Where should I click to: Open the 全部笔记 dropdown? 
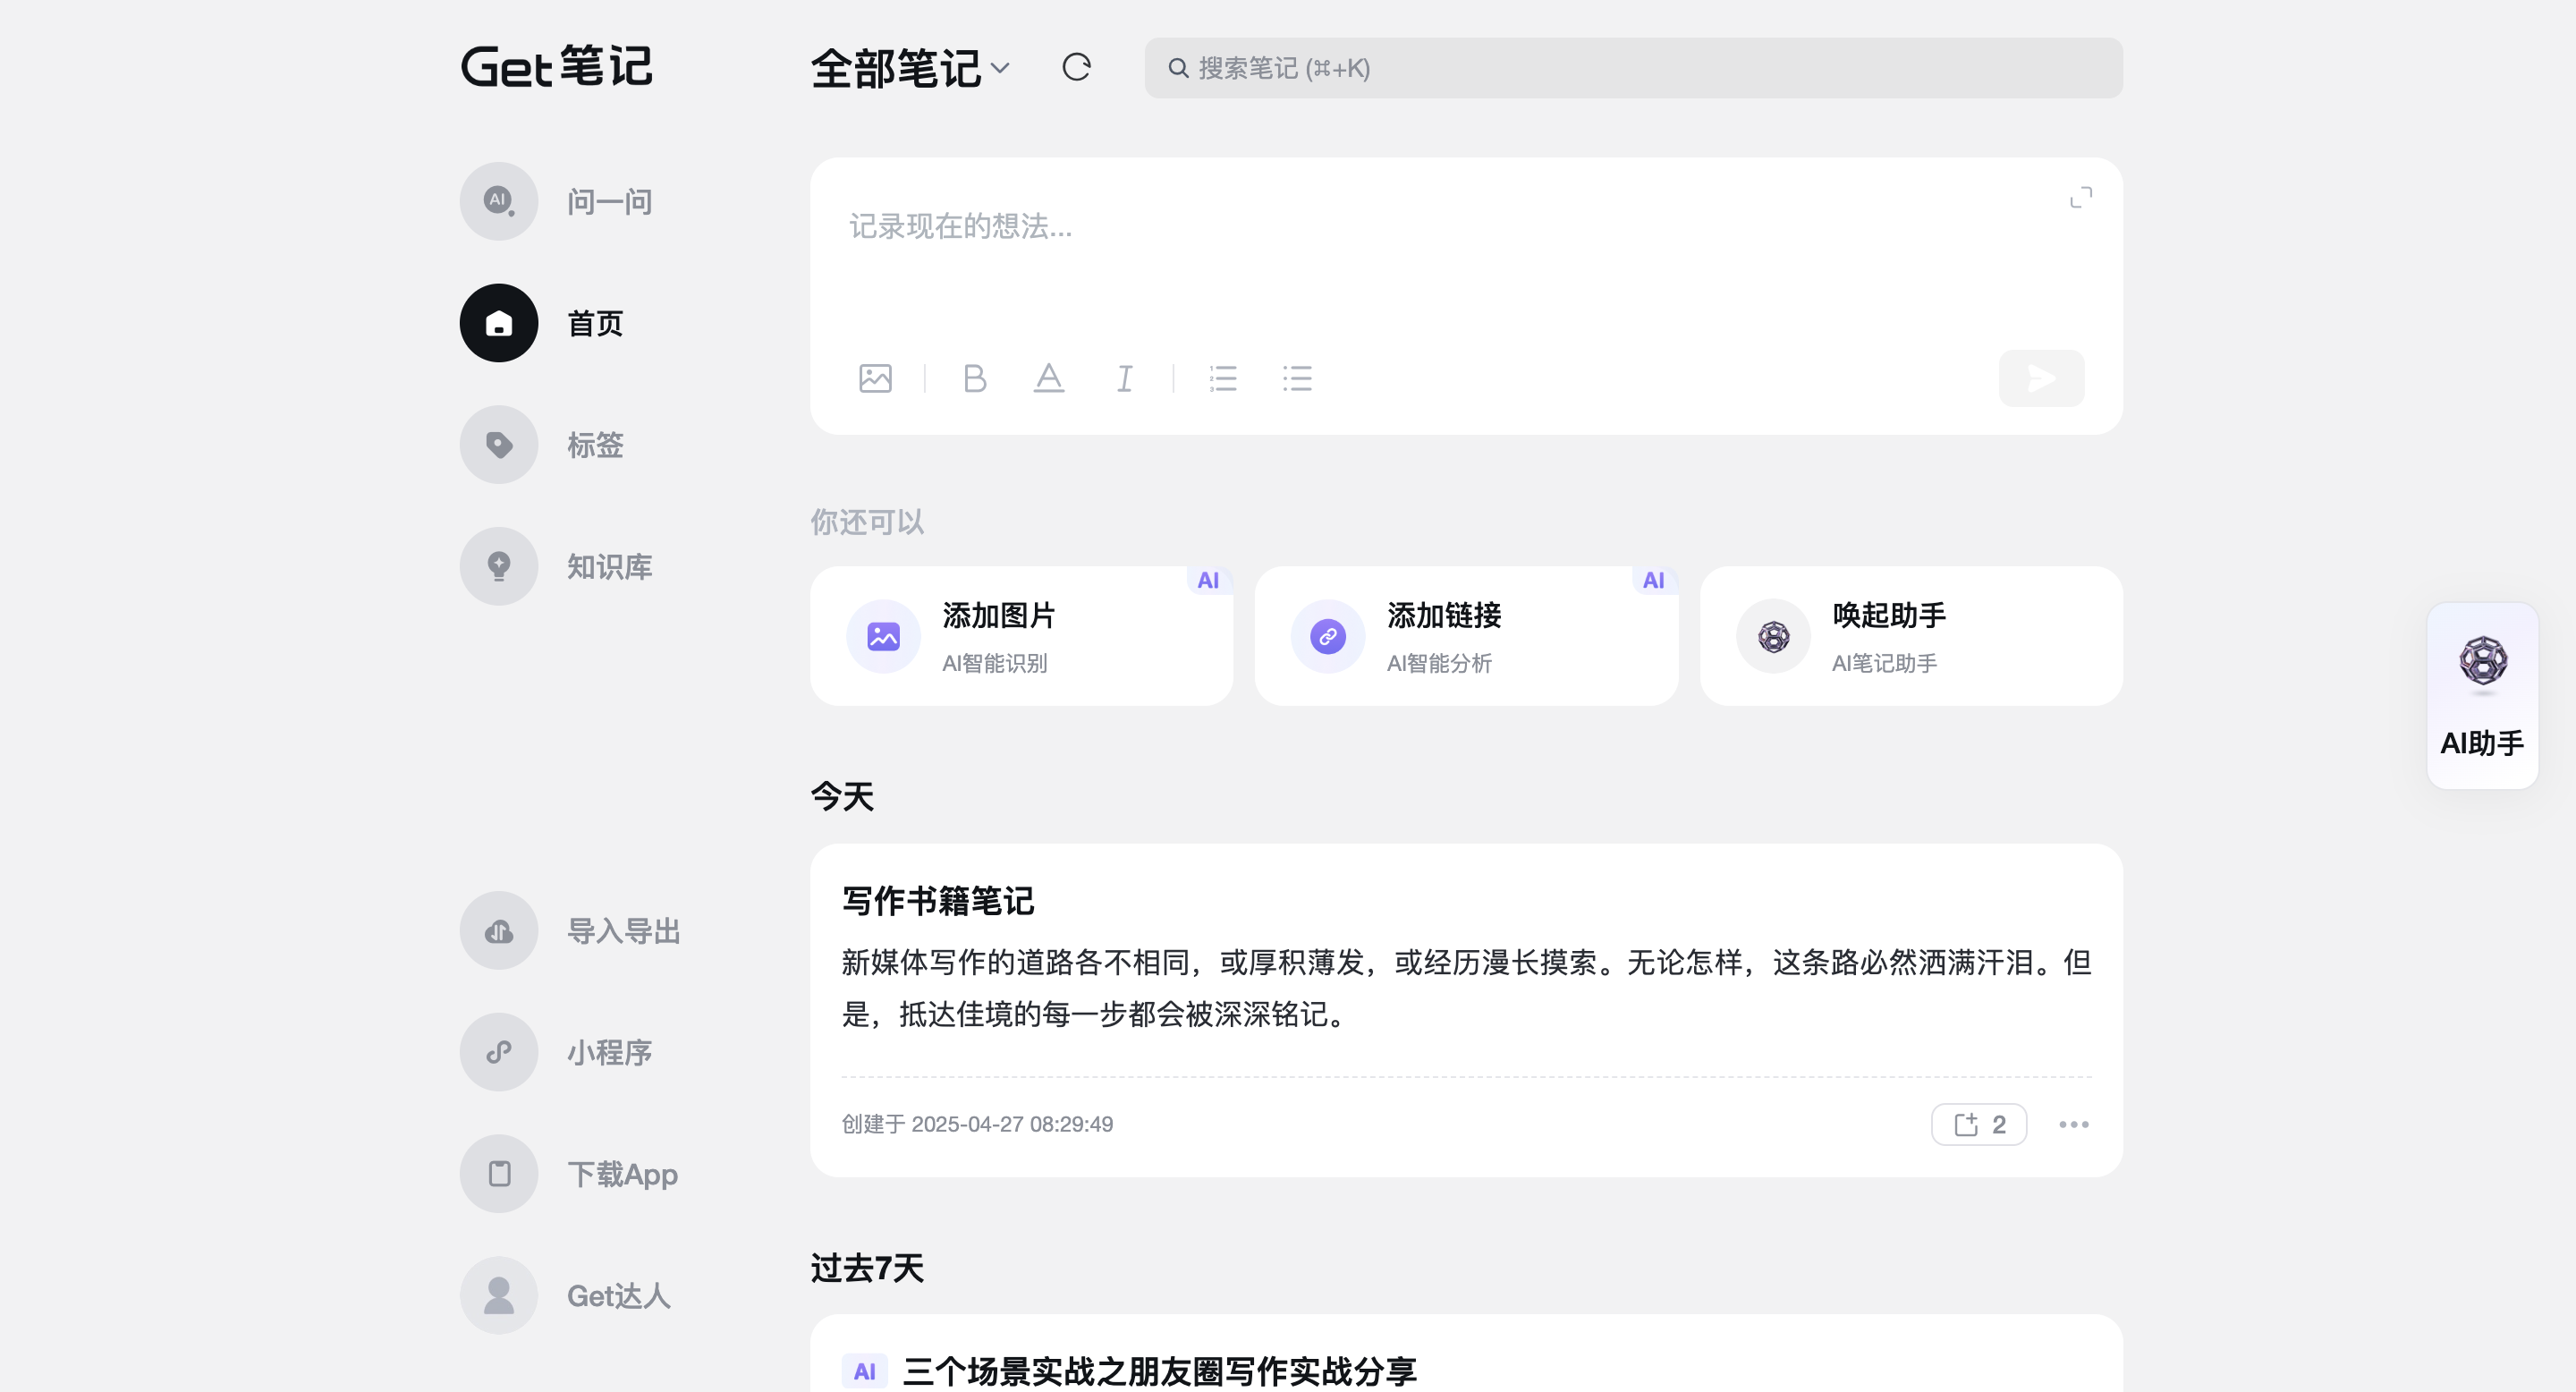910,68
